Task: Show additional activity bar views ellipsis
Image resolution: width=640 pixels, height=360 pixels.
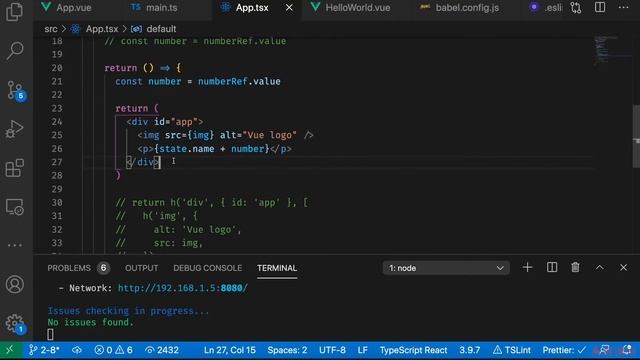Action: pos(15,245)
